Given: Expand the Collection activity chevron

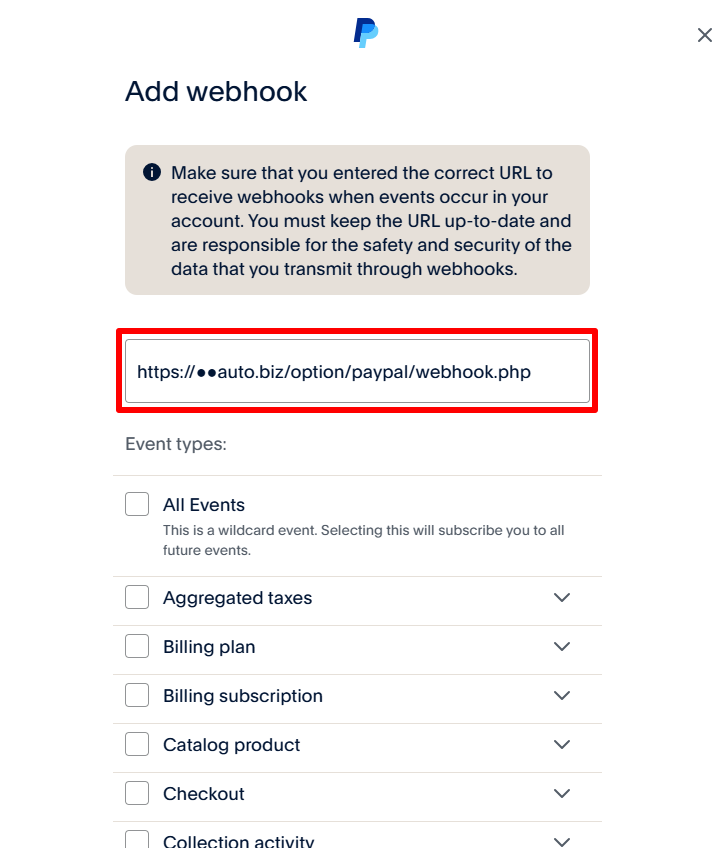Looking at the screenshot, I should pos(562,841).
